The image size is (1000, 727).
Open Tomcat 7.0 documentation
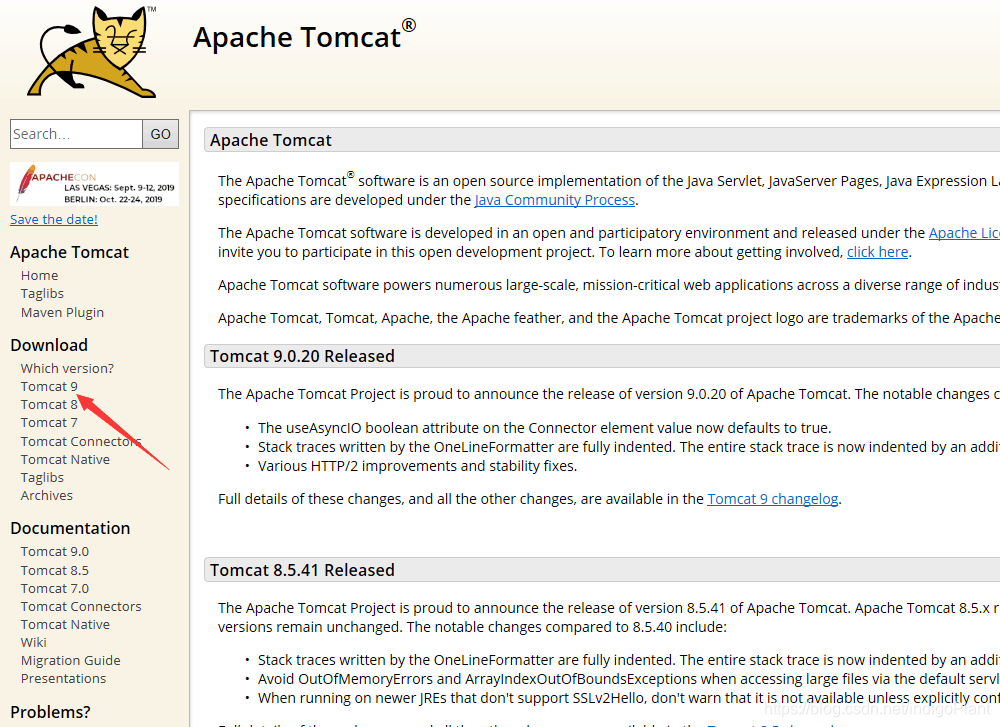point(55,588)
